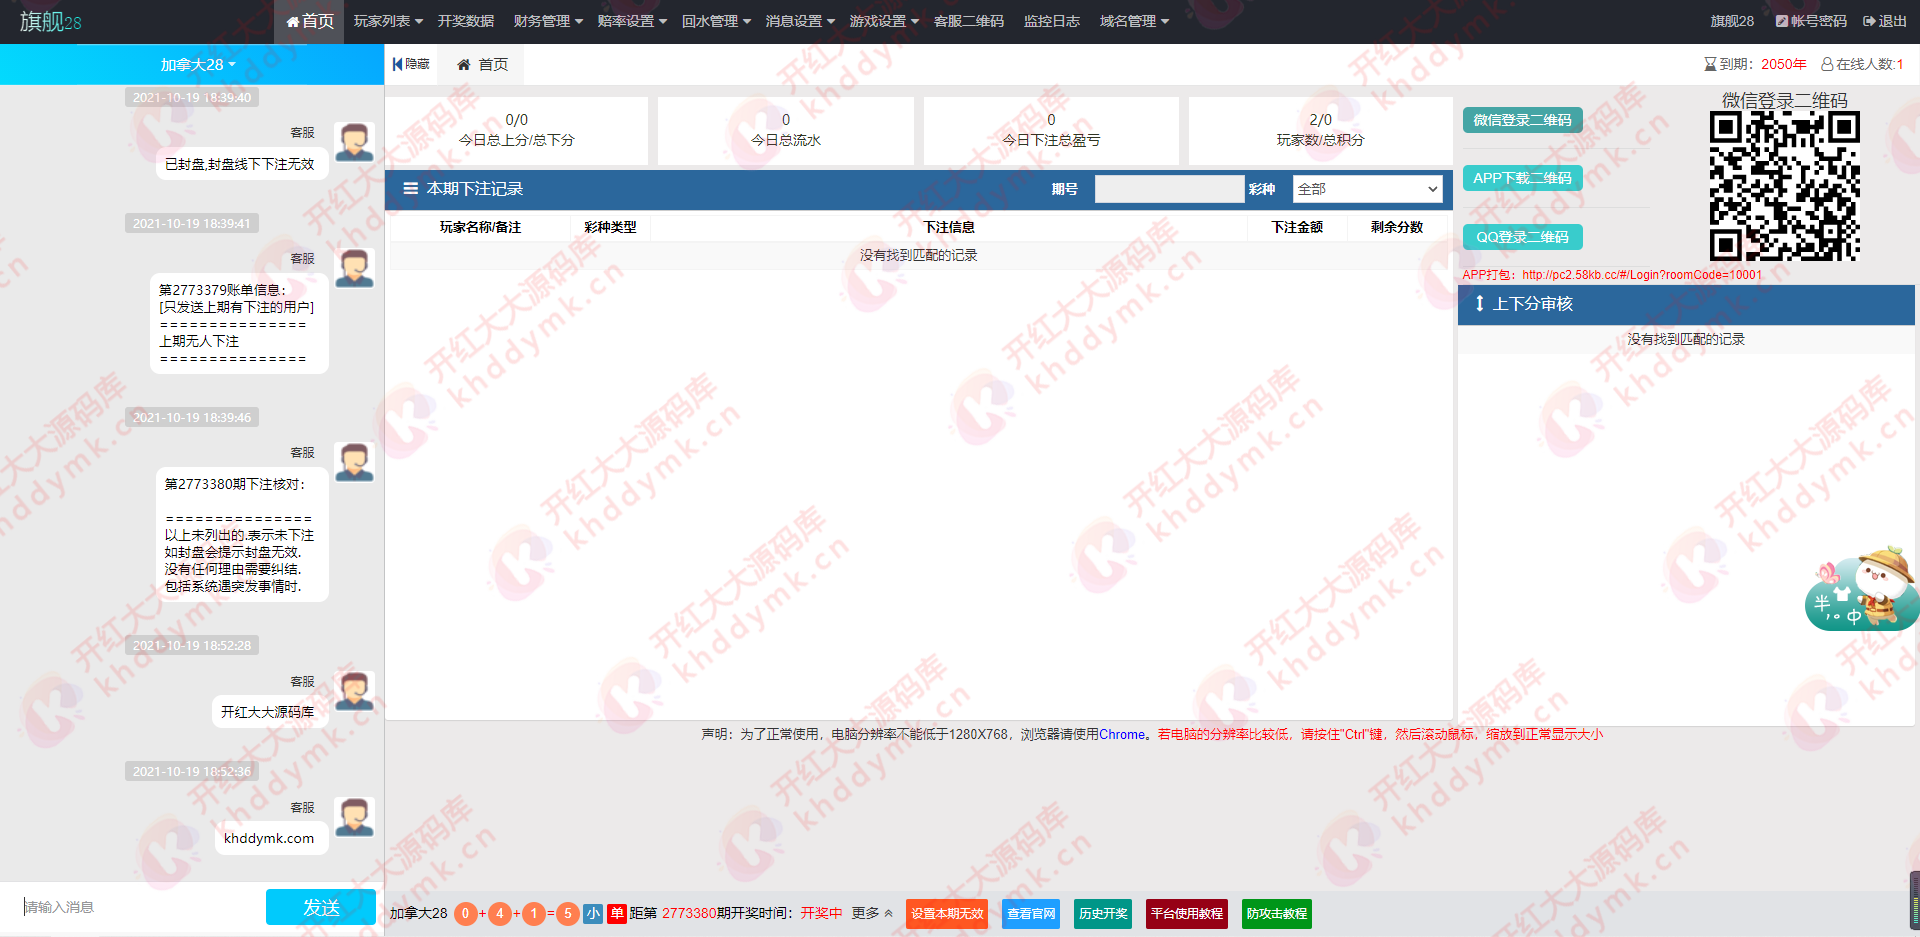Click the 上下分审核 arrows icon
This screenshot has height=937, width=1920.
point(1480,303)
